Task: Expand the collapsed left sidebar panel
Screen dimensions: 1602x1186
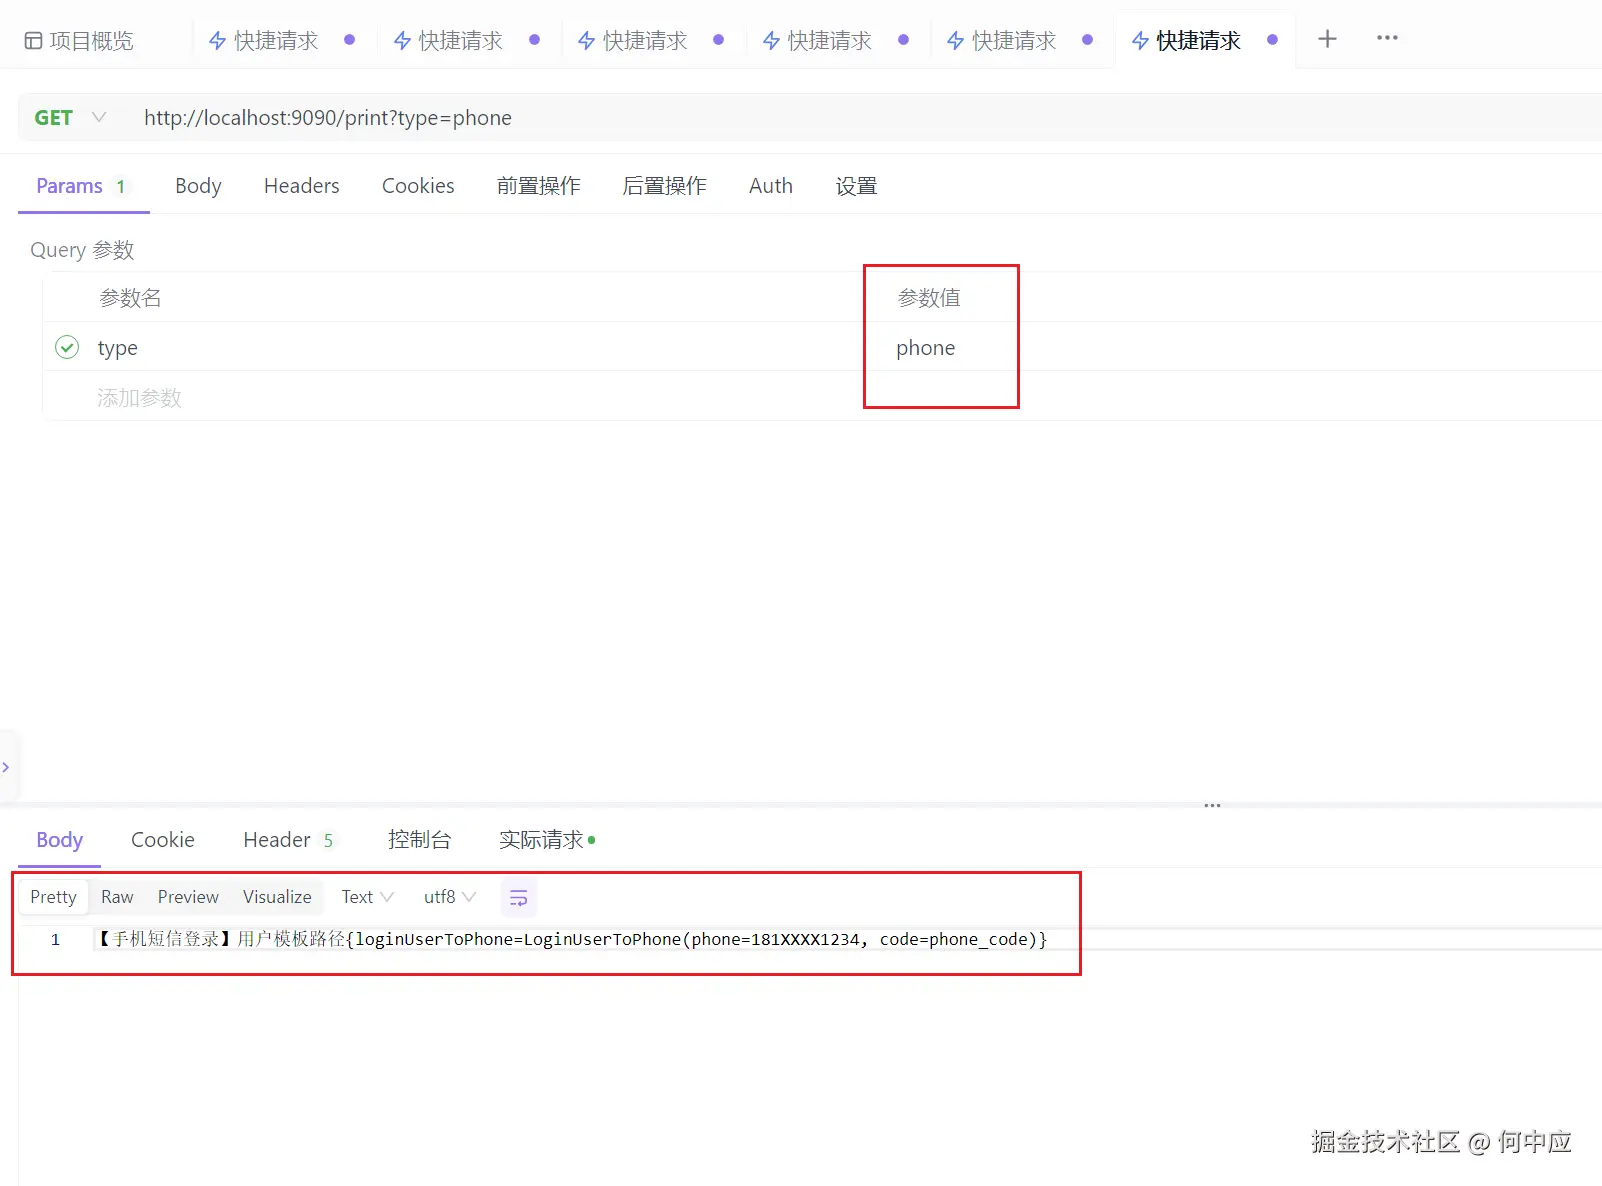Action: 8,766
